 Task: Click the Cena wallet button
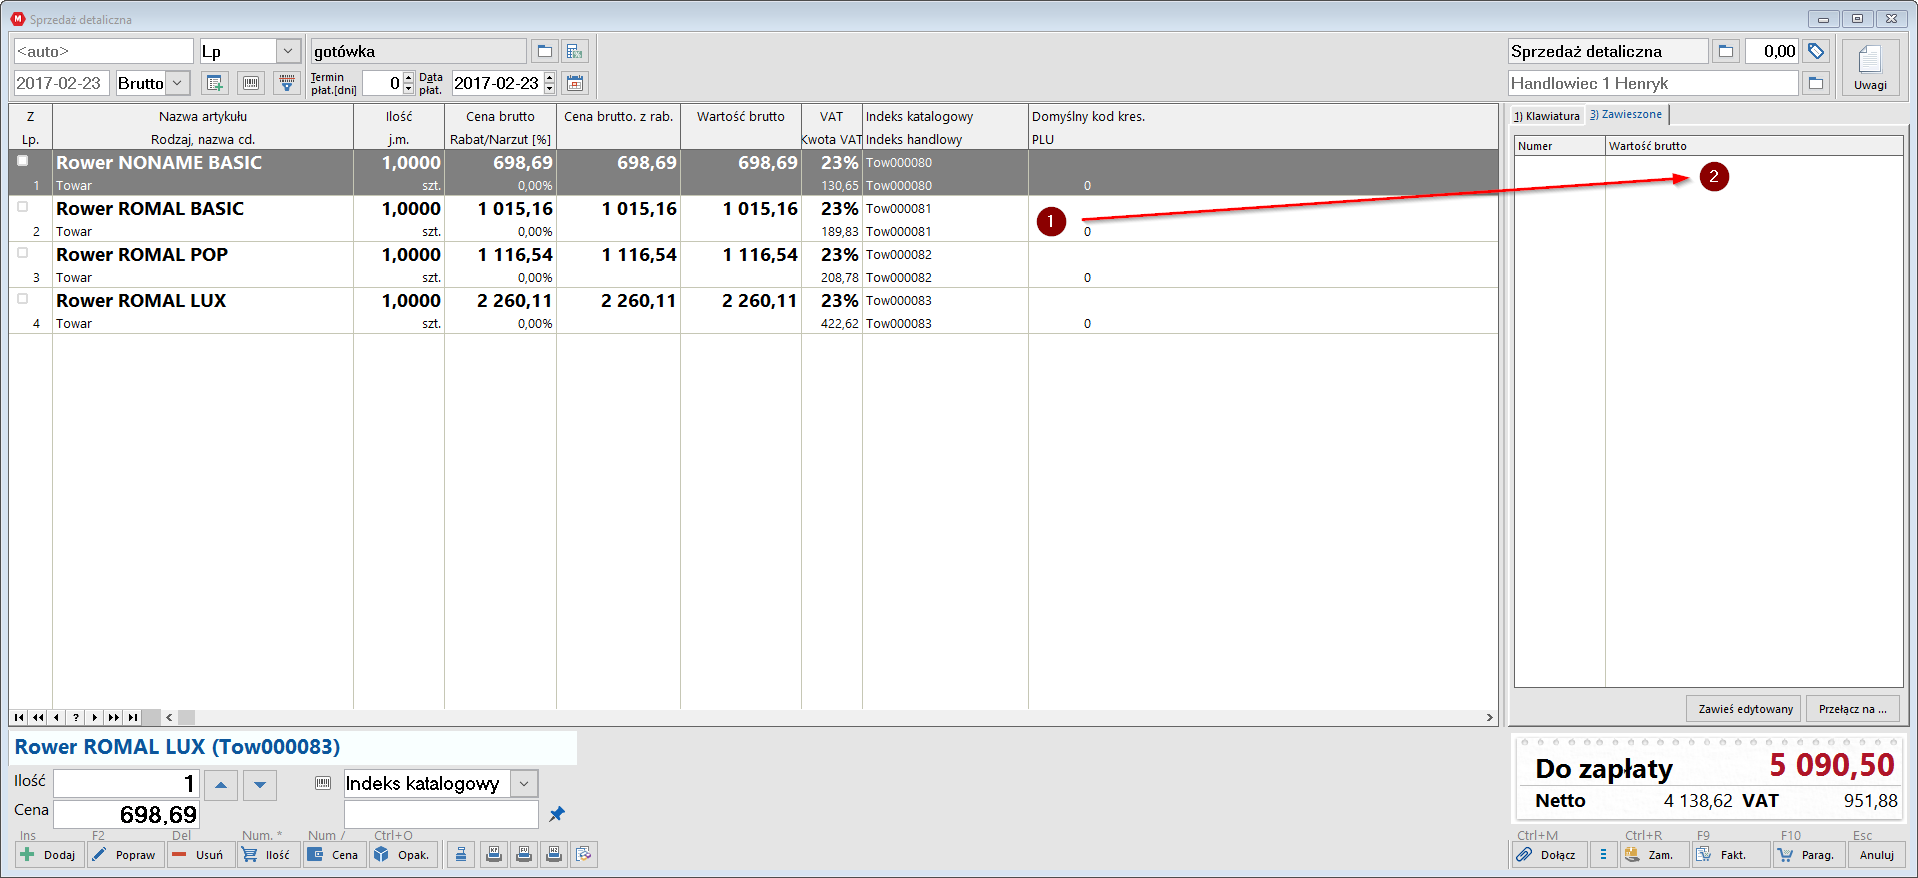click(334, 854)
